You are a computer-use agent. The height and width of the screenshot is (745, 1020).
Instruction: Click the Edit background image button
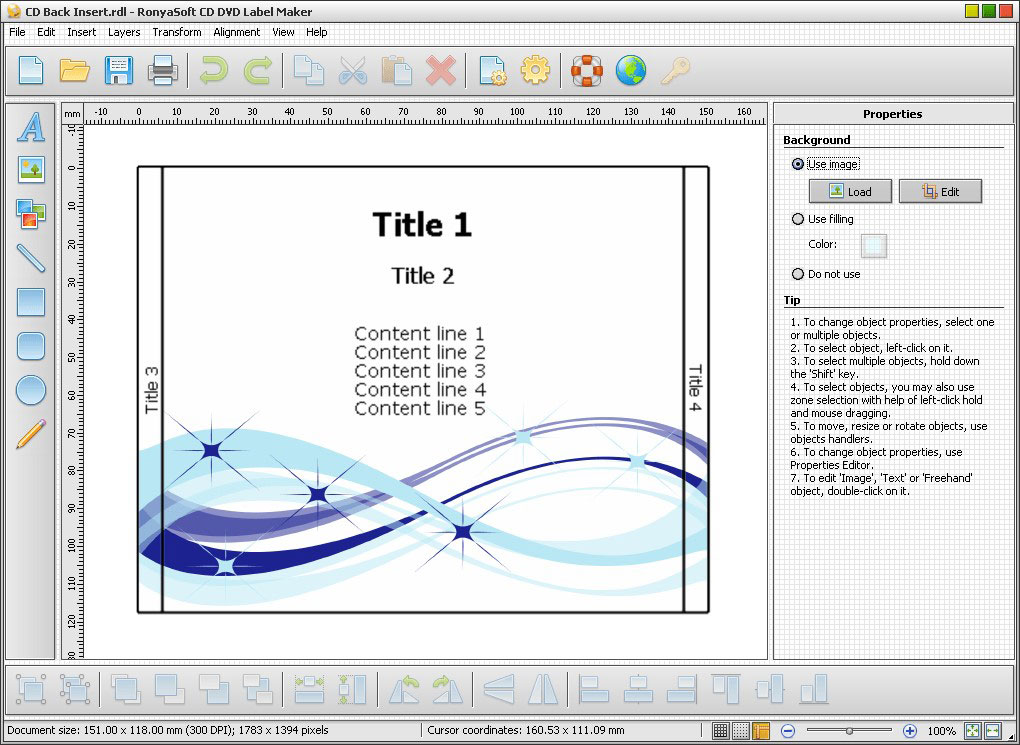tap(939, 191)
